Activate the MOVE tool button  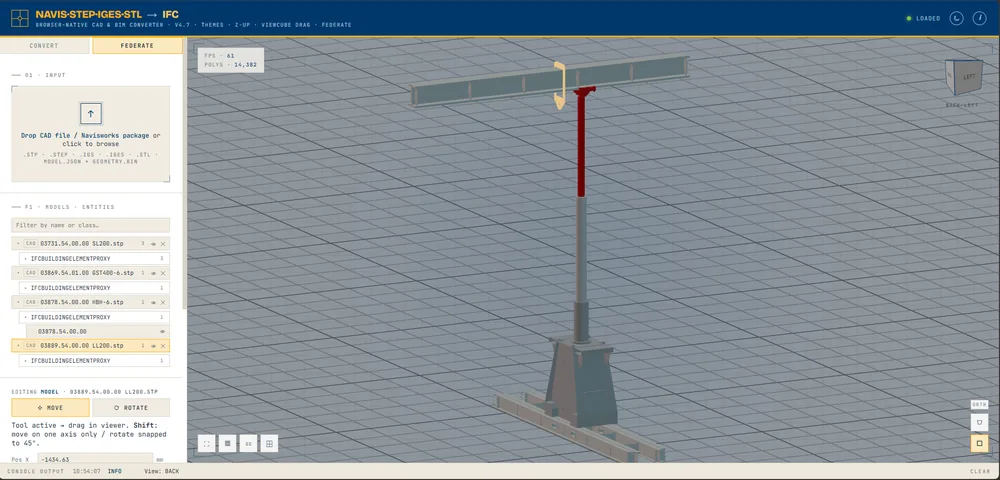(x=50, y=407)
